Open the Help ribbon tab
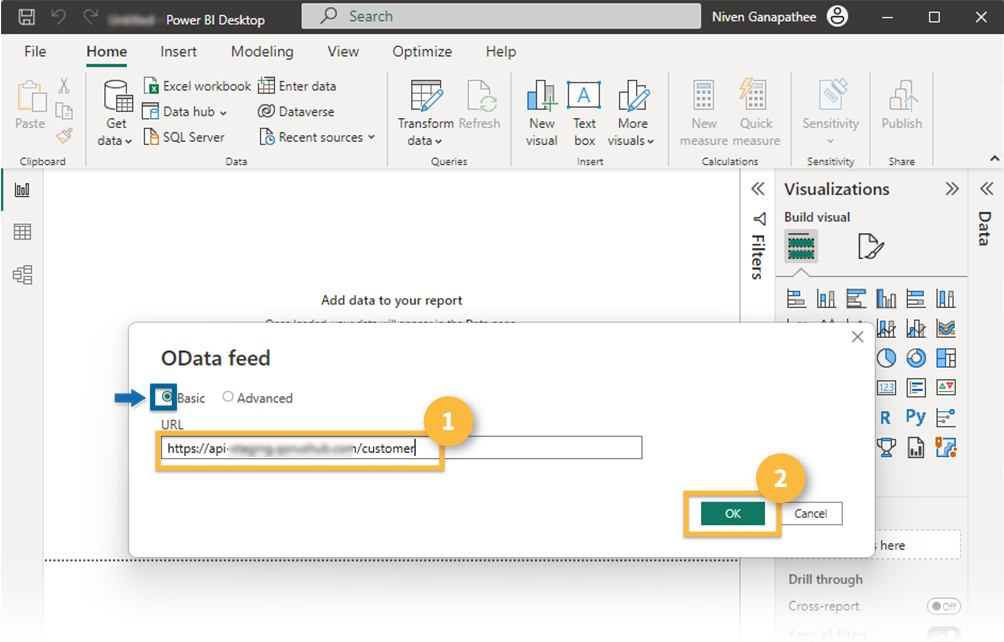The width and height of the screenshot is (1004, 642). 501,51
